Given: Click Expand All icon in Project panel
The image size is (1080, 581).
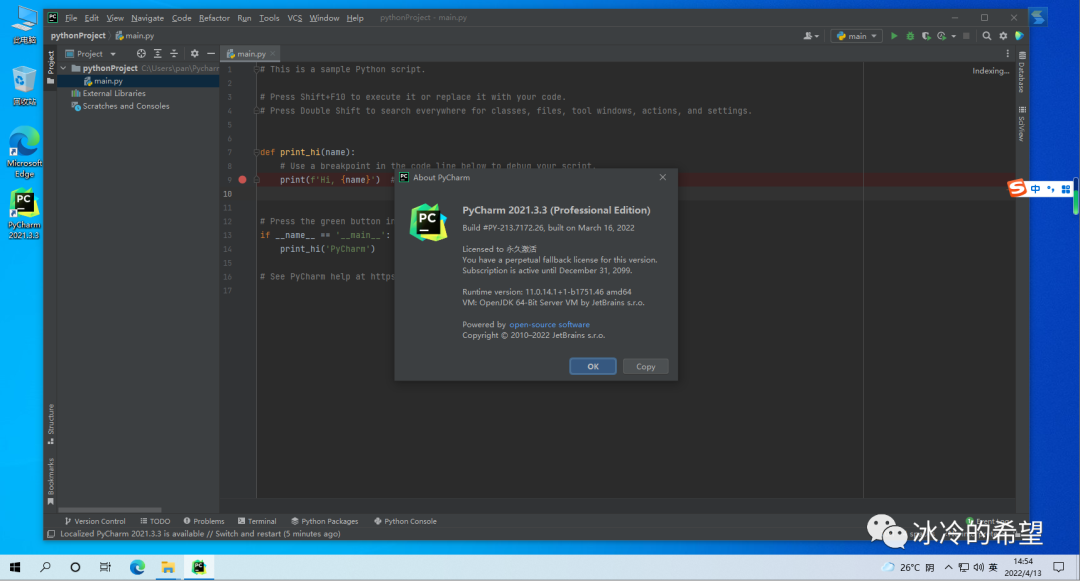Looking at the screenshot, I should click(x=158, y=54).
